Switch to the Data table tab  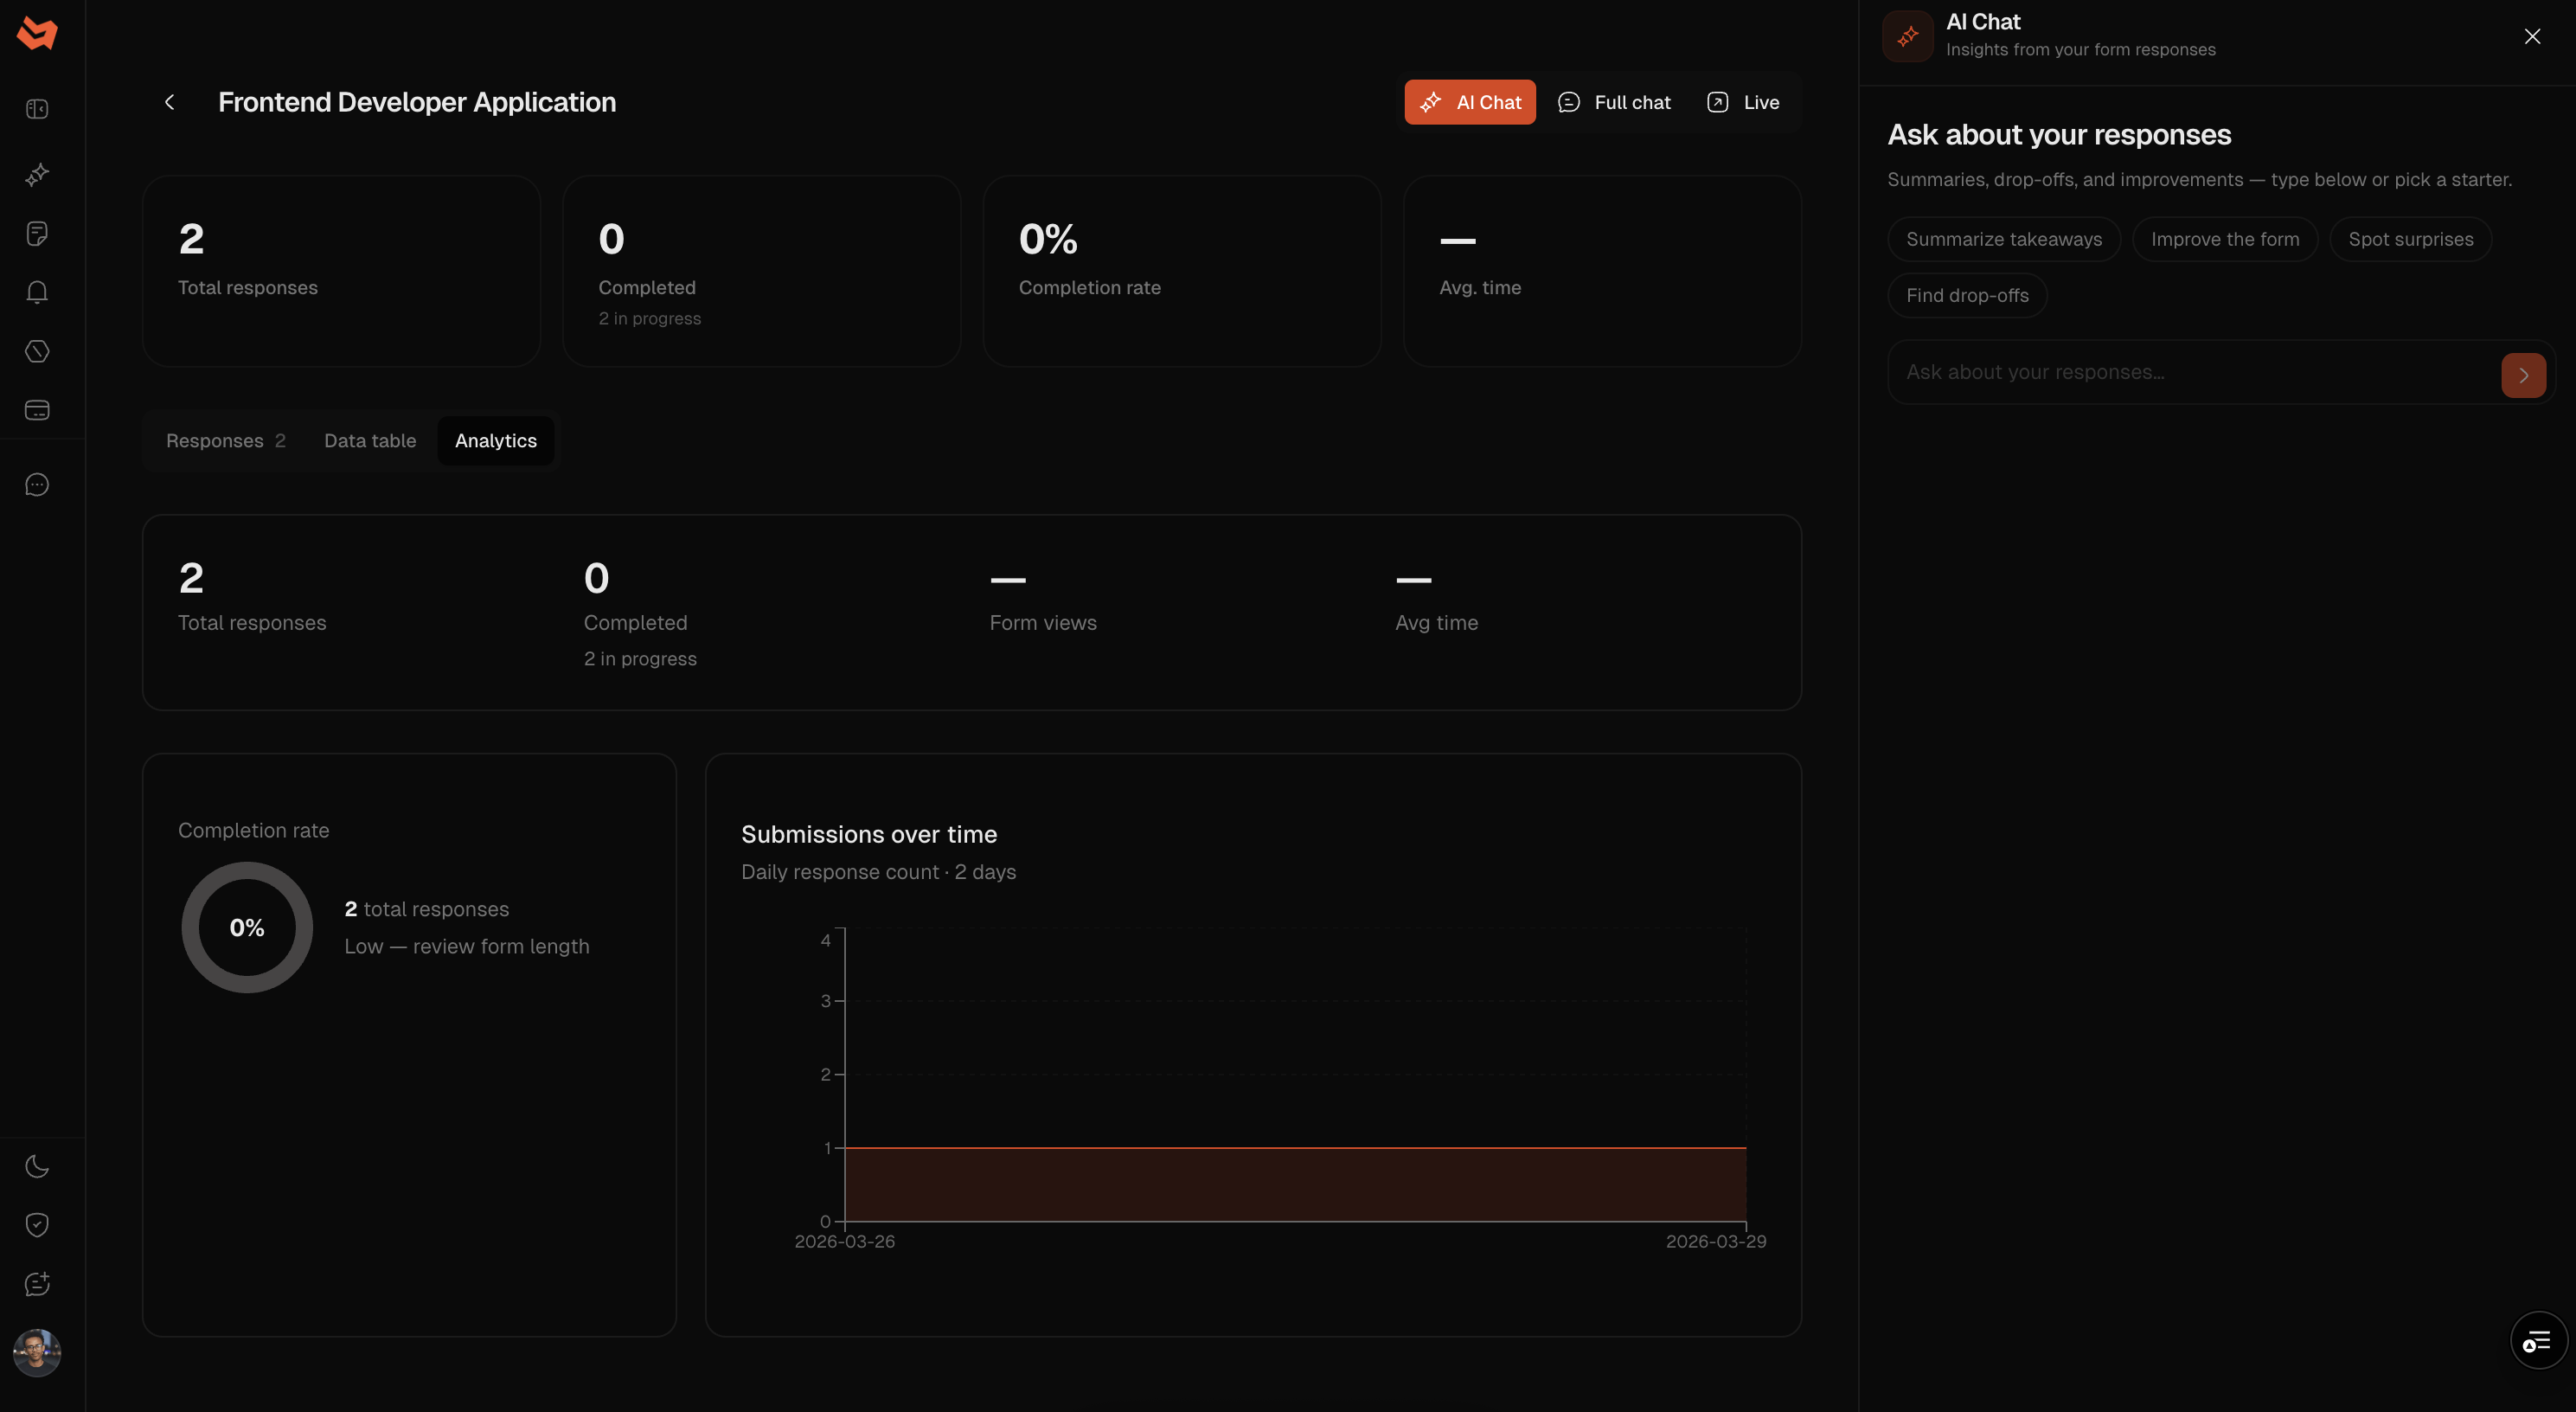click(x=369, y=440)
